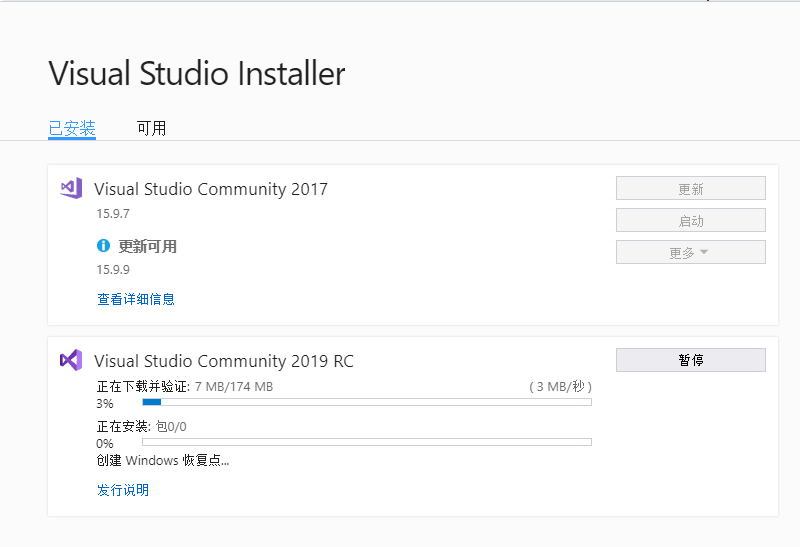Click the 0% install percentage label

pyautogui.click(x=105, y=443)
